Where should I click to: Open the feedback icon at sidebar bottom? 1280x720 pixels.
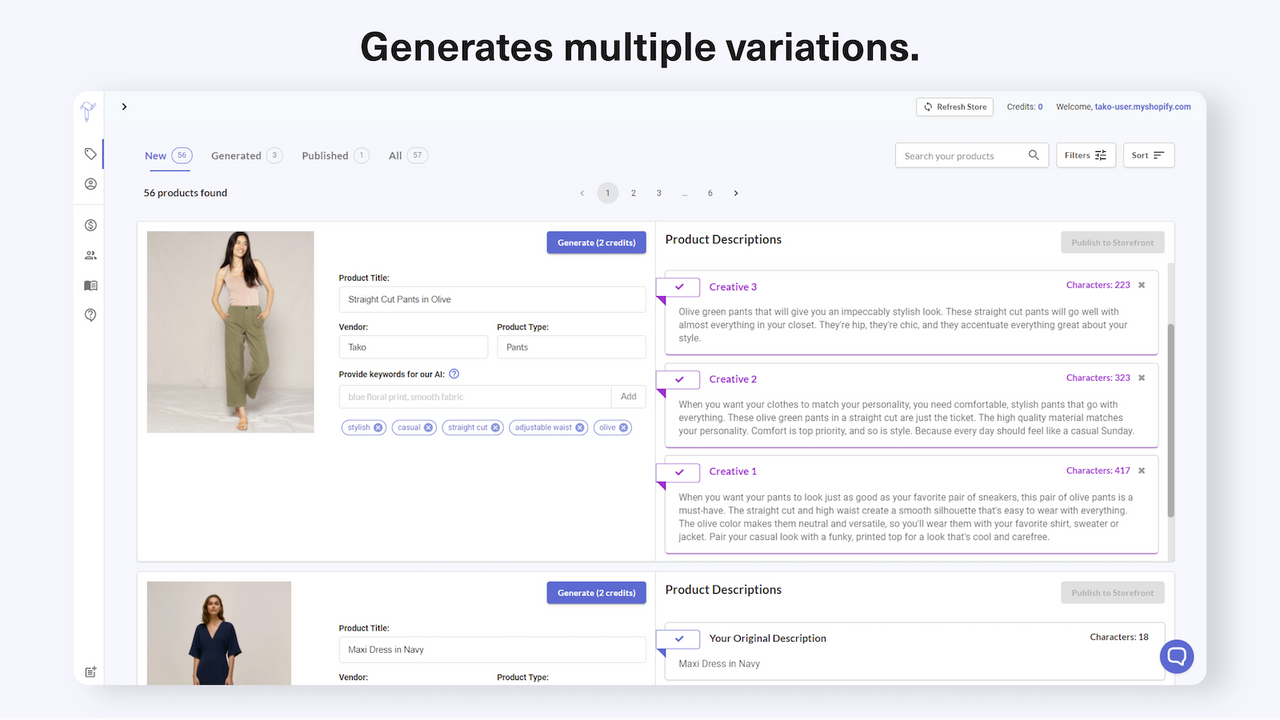(x=90, y=671)
